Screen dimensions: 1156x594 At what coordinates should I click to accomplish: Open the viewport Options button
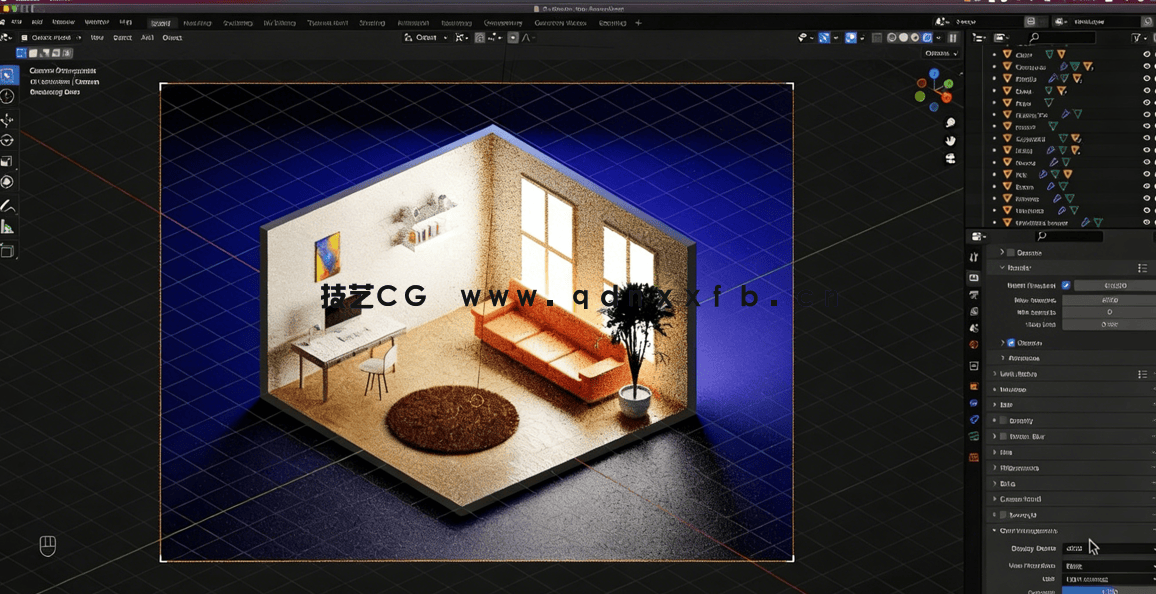(x=940, y=53)
